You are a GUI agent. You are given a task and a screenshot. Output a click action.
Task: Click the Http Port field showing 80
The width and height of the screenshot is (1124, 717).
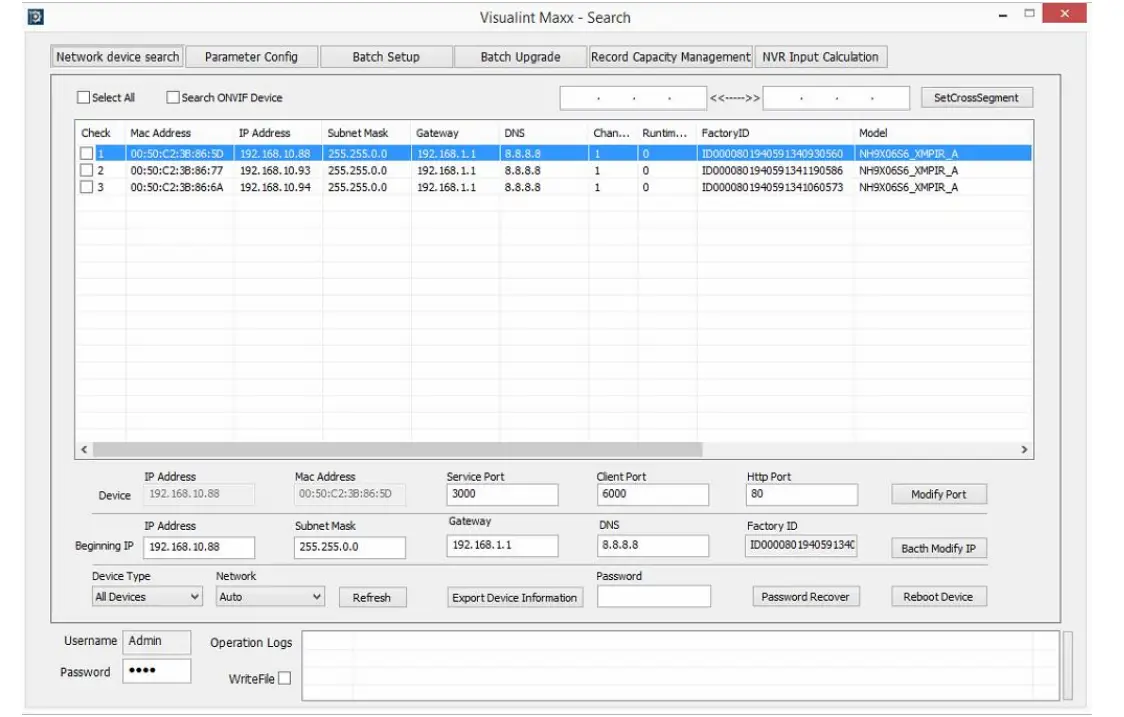(x=802, y=494)
